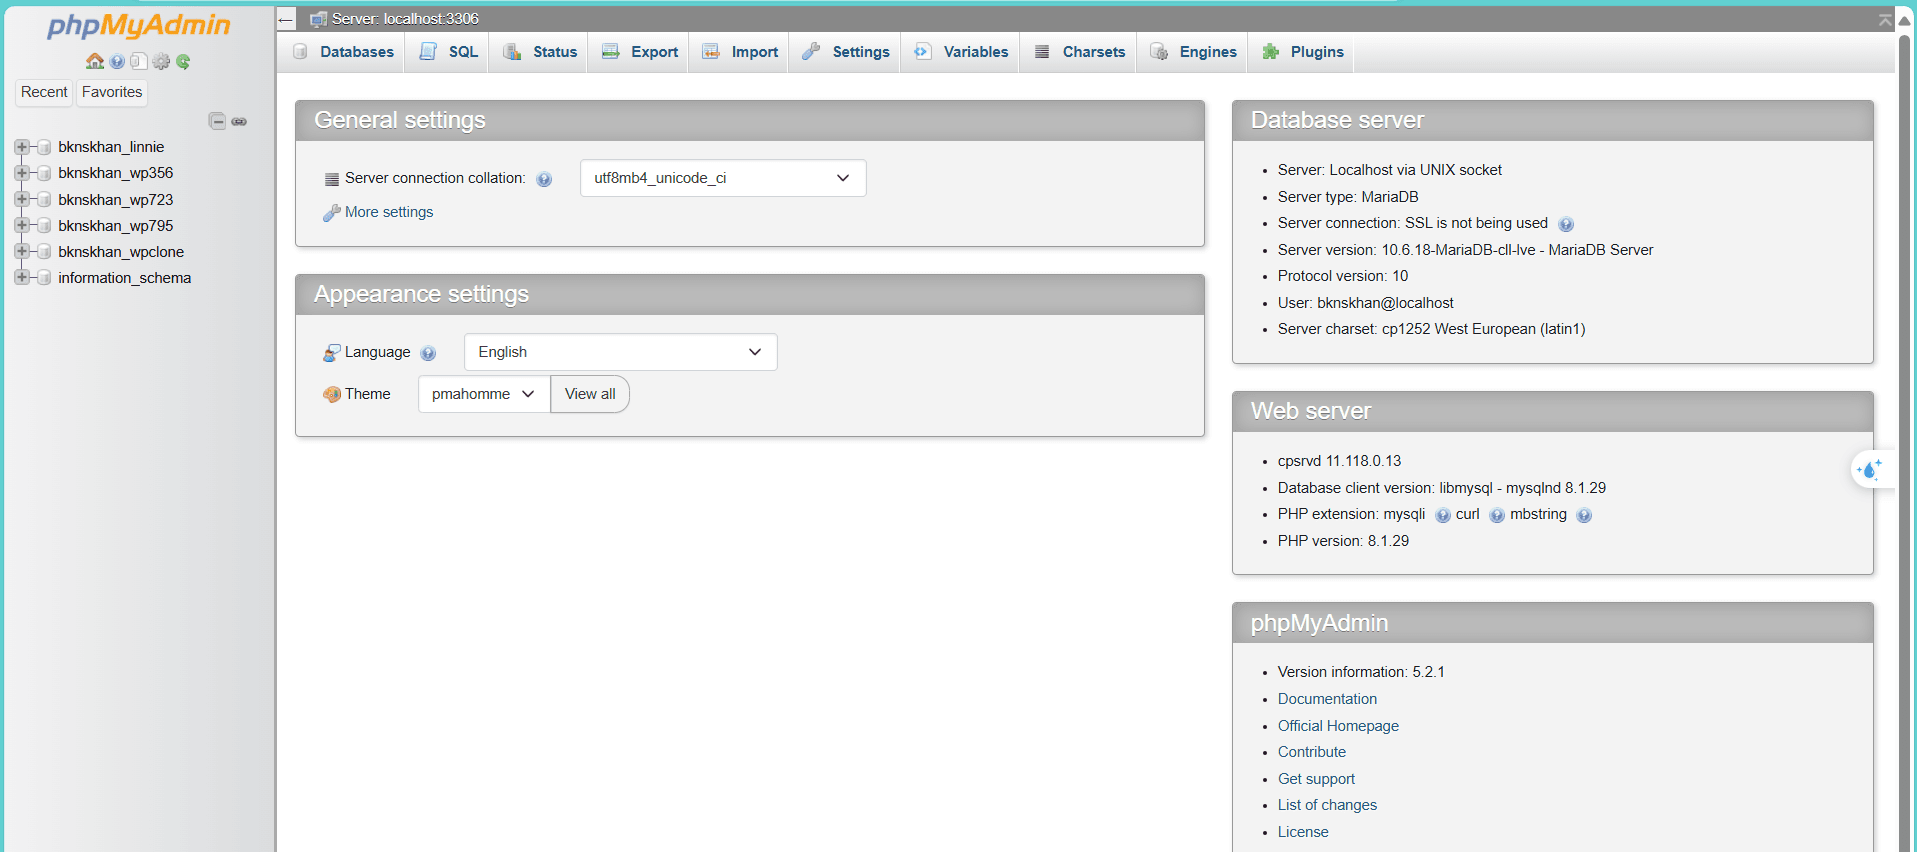Open the Variables tab
1917x852 pixels.
coord(961,52)
